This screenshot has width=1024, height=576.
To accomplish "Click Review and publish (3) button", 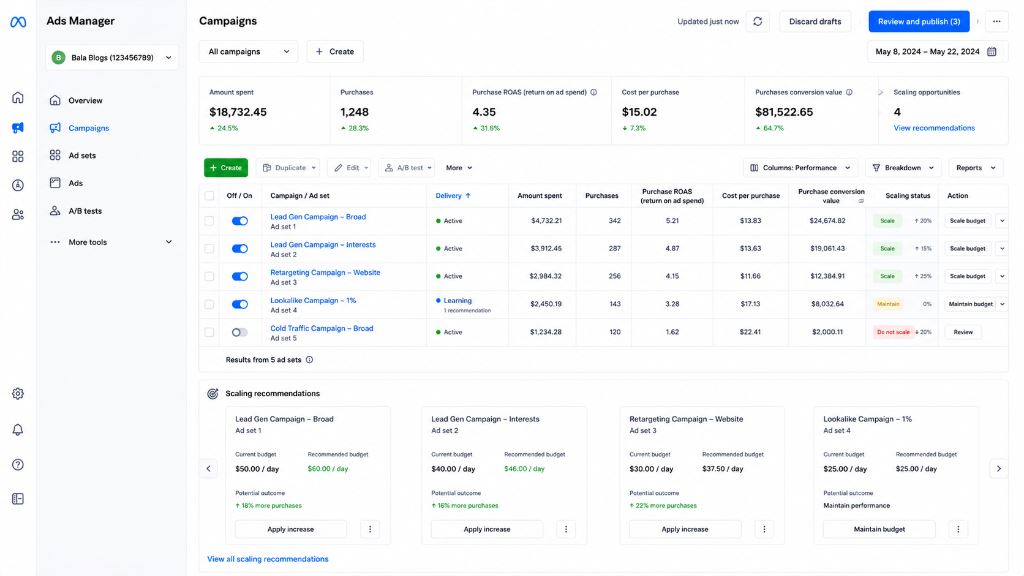I will point(919,22).
